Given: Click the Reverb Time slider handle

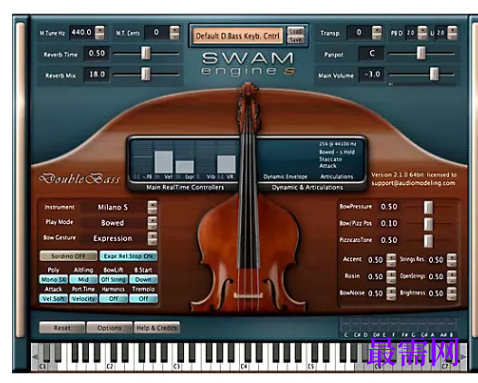Looking at the screenshot, I should coord(146,53).
